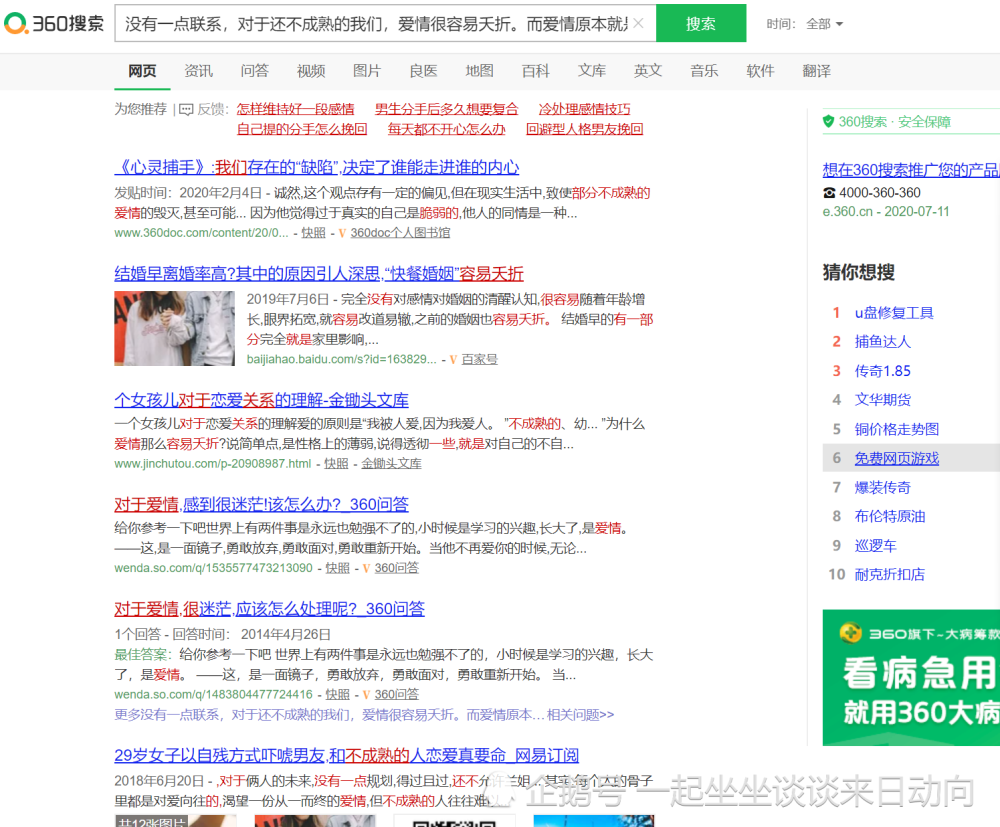Image resolution: width=1000 pixels, height=827 pixels.
Task: Switch to the 问答 tab
Action: point(254,71)
